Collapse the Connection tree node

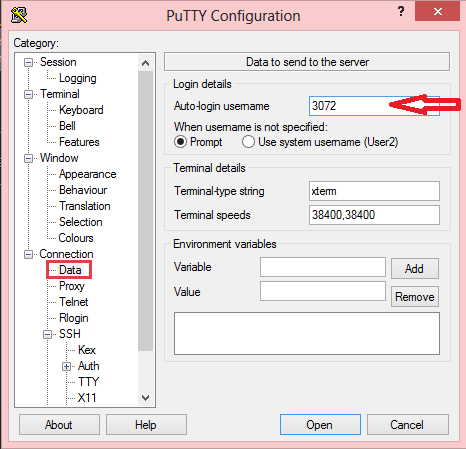(29, 254)
